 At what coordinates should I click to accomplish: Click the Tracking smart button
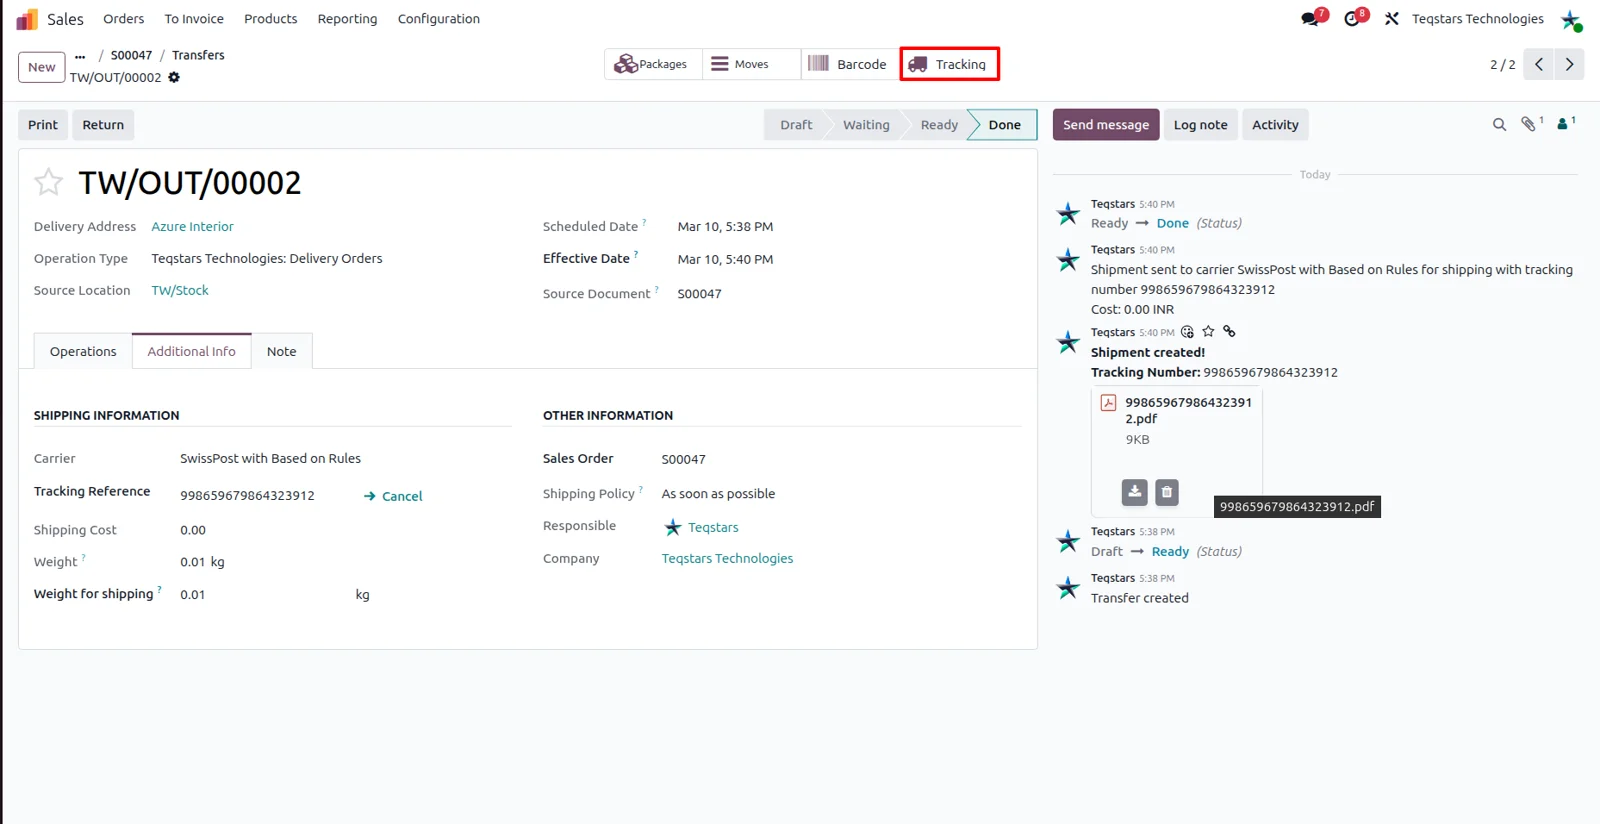pyautogui.click(x=949, y=64)
